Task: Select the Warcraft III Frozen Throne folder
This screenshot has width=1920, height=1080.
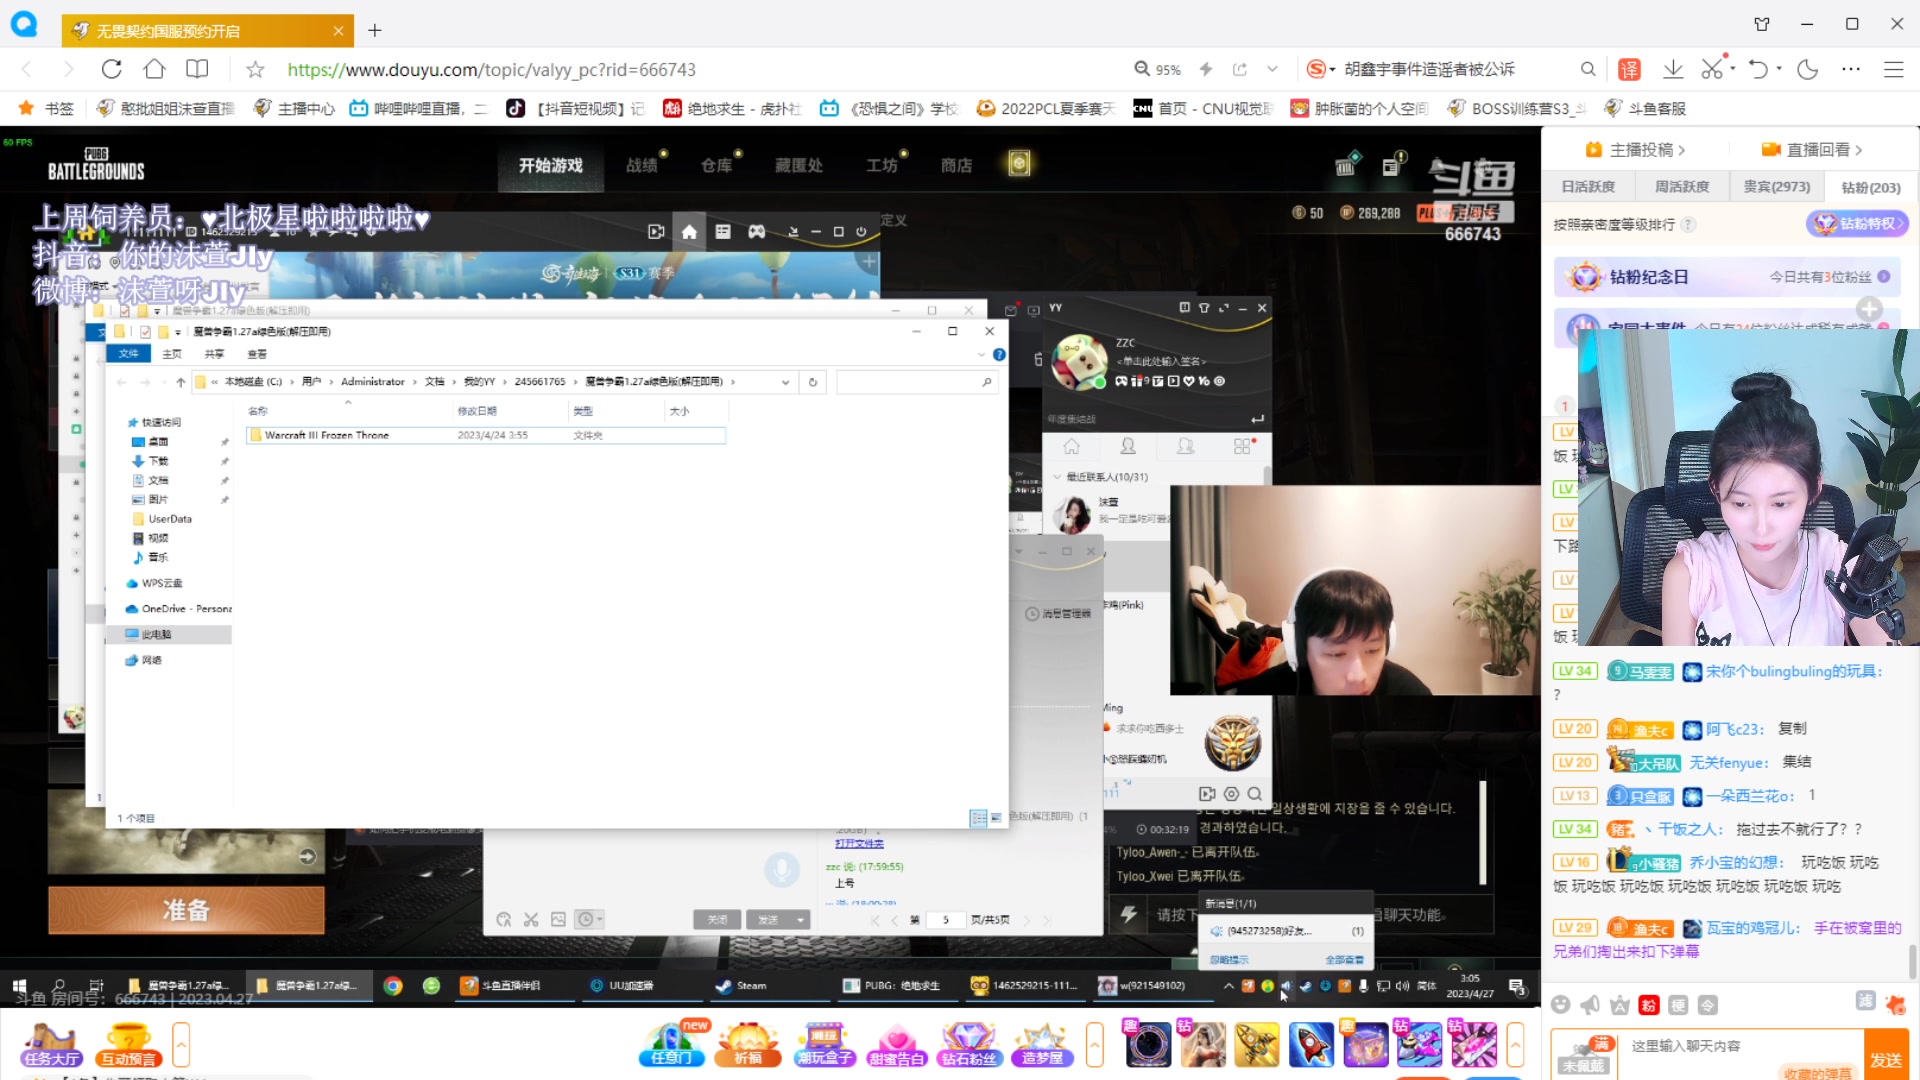Action: 487,435
